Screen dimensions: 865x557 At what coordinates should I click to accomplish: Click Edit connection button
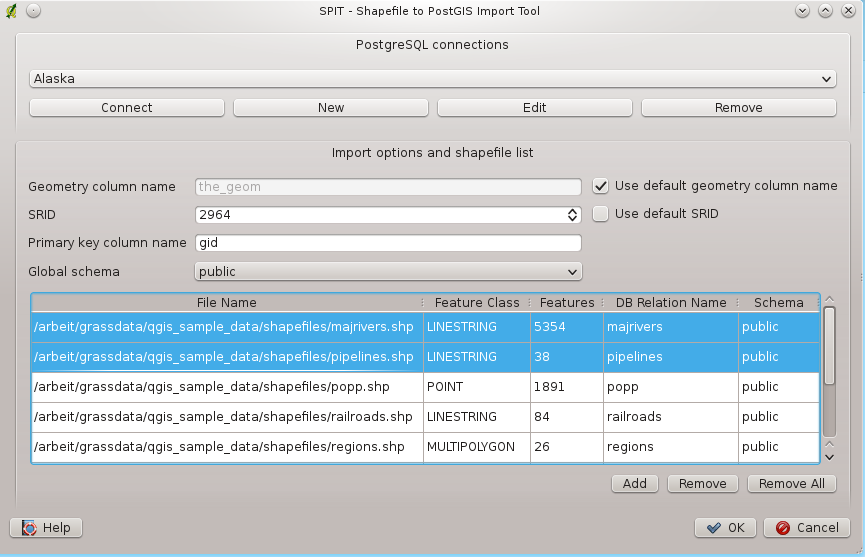535,107
